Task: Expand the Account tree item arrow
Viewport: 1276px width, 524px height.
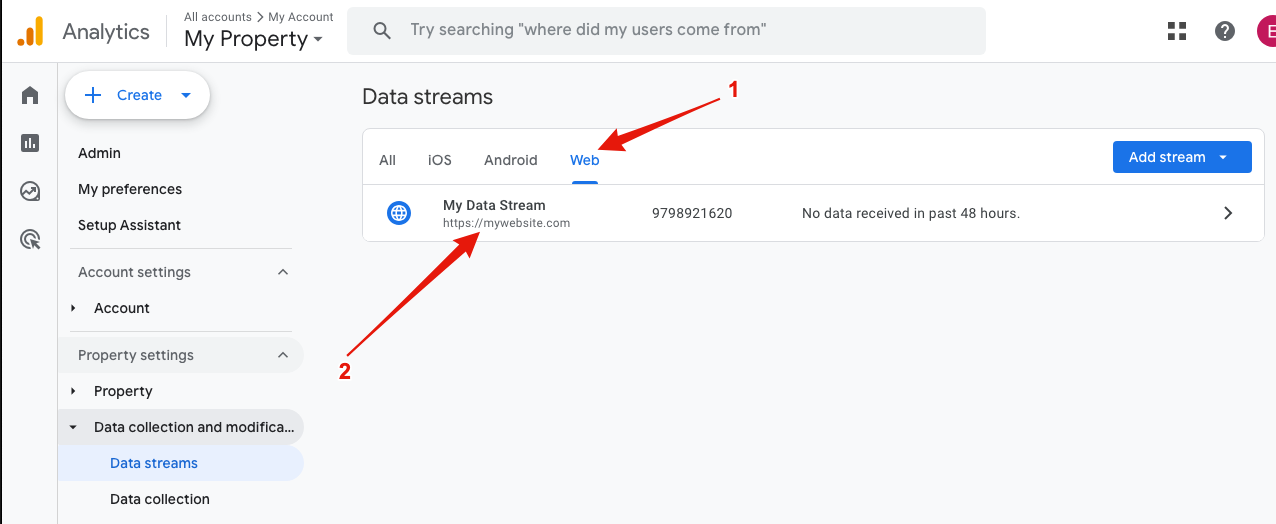Action: 73,308
